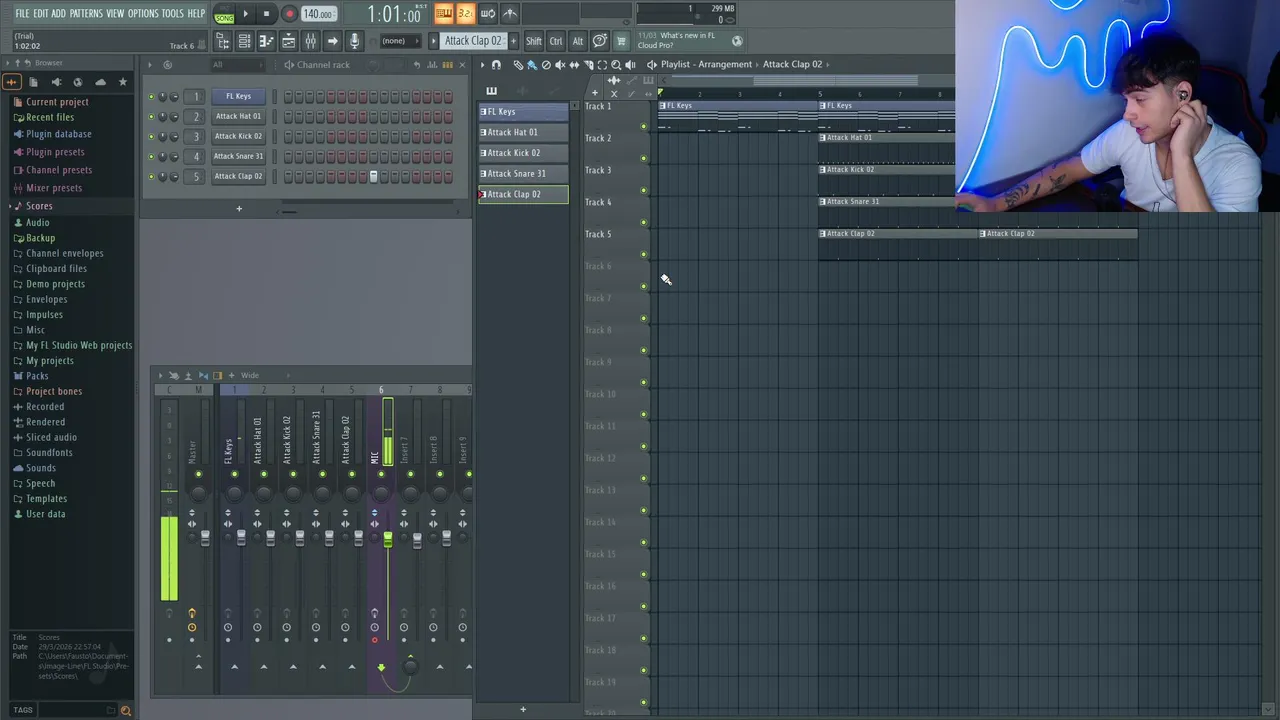Select Attack Kick 02 in the pattern picker

(x=523, y=153)
